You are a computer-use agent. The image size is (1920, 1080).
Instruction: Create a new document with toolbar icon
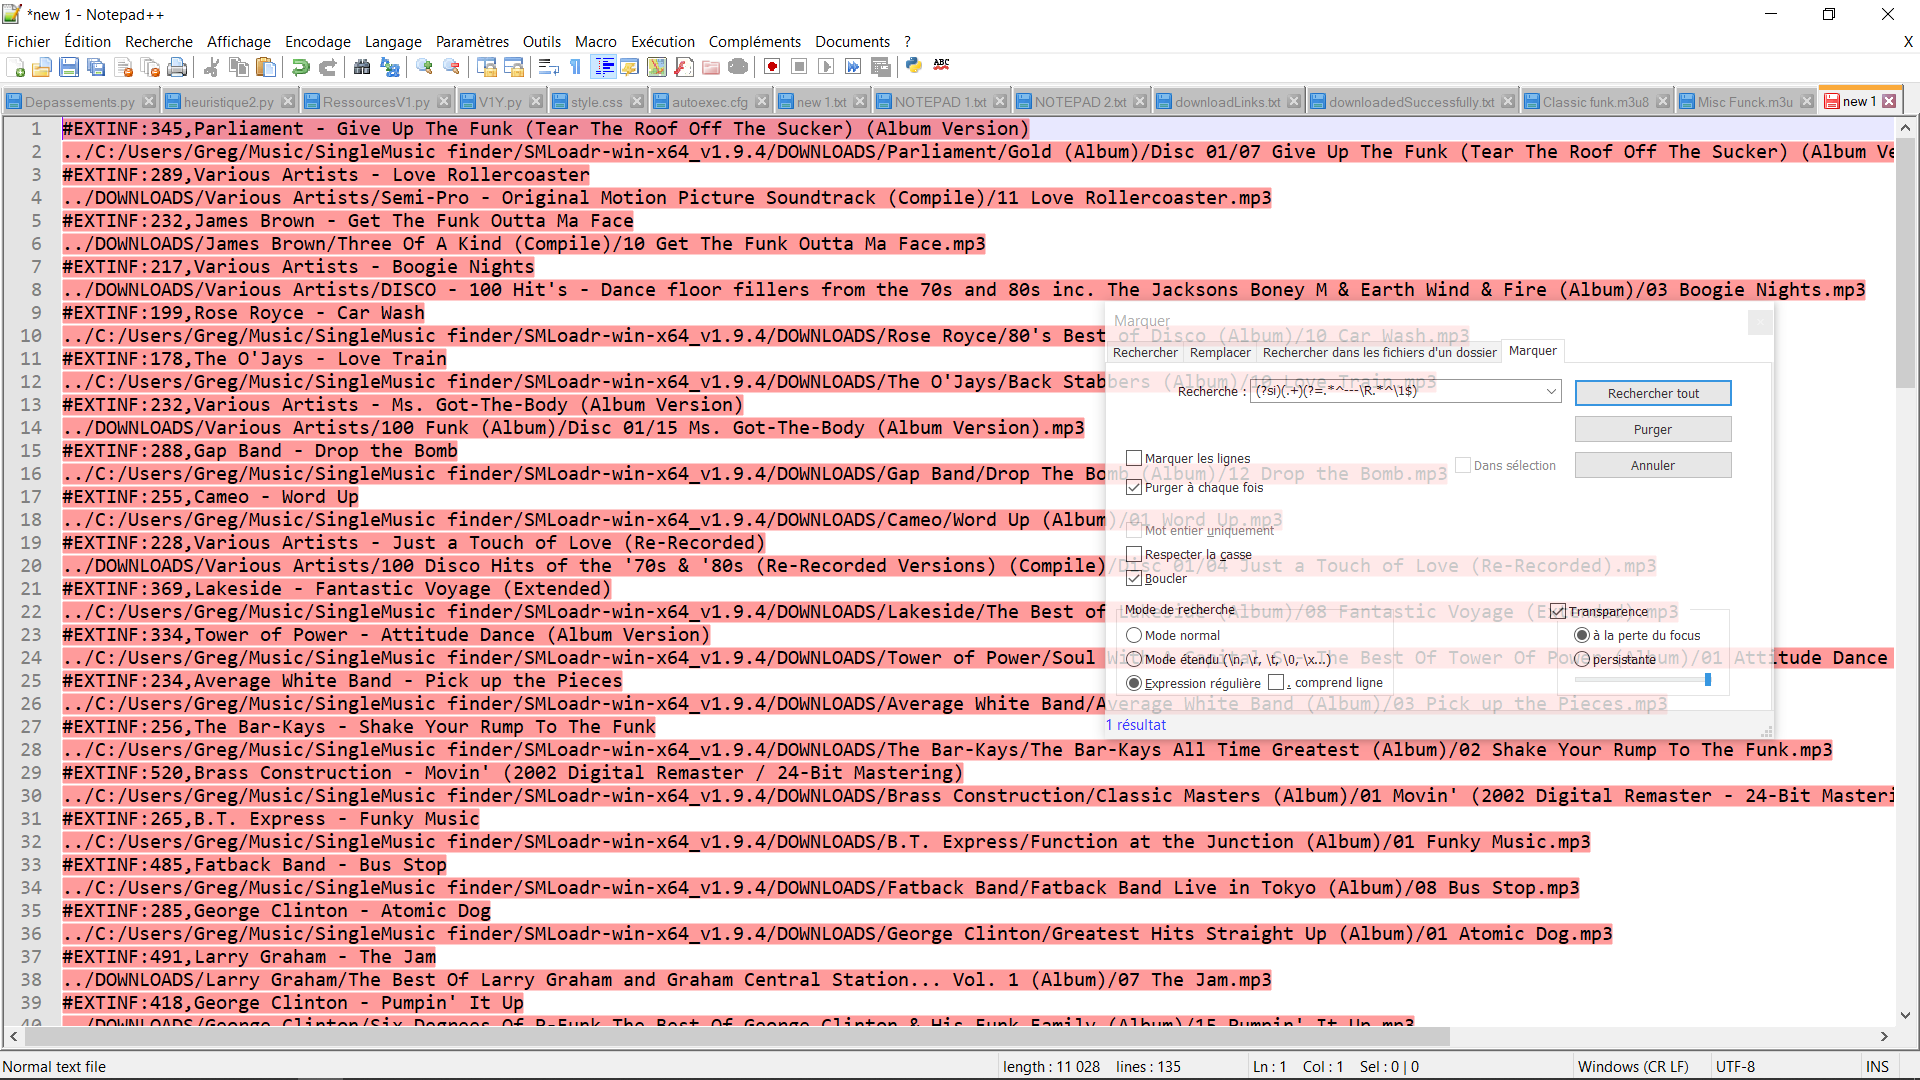click(x=16, y=67)
